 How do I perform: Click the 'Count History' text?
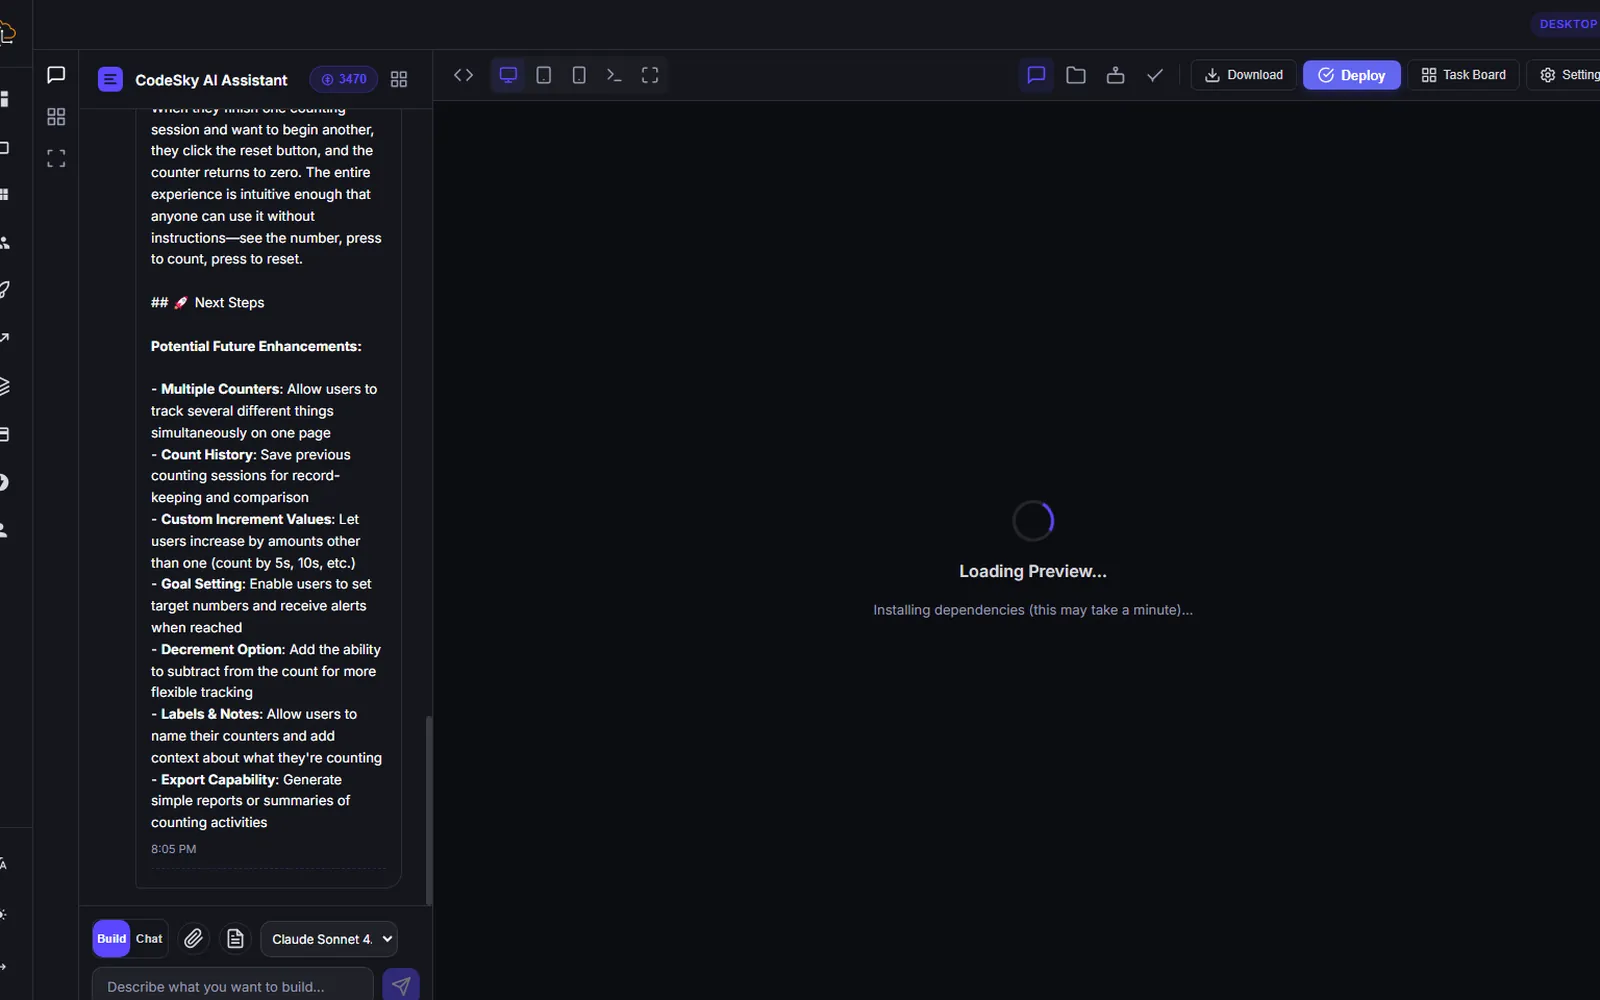(x=208, y=455)
